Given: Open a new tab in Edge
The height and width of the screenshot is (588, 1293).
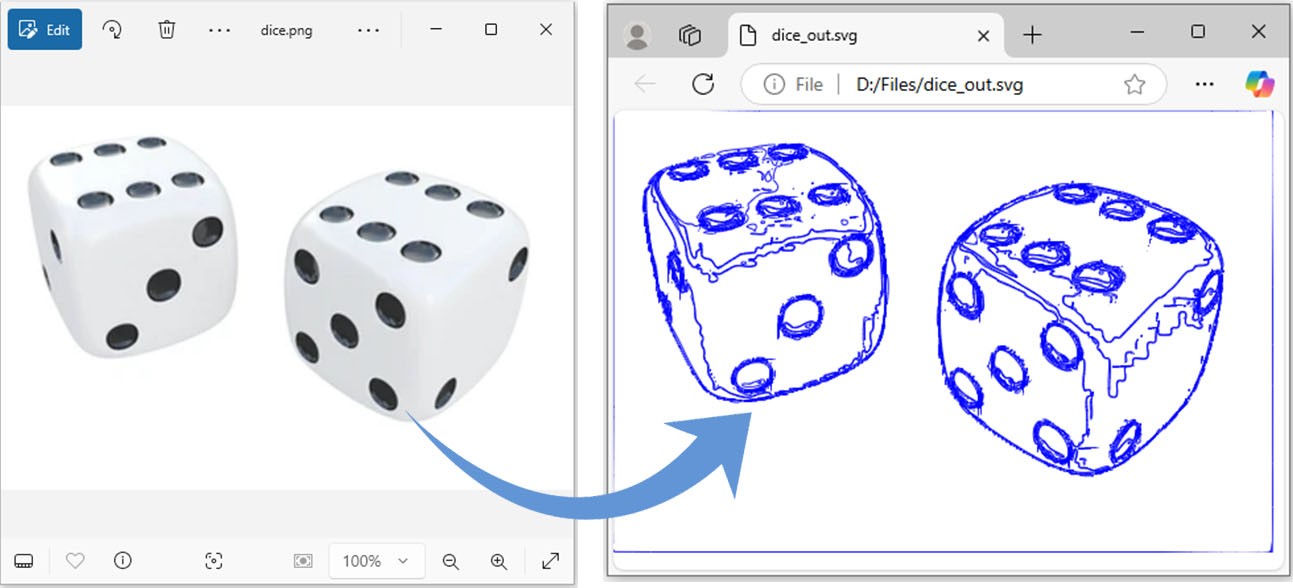Looking at the screenshot, I should [x=1032, y=33].
